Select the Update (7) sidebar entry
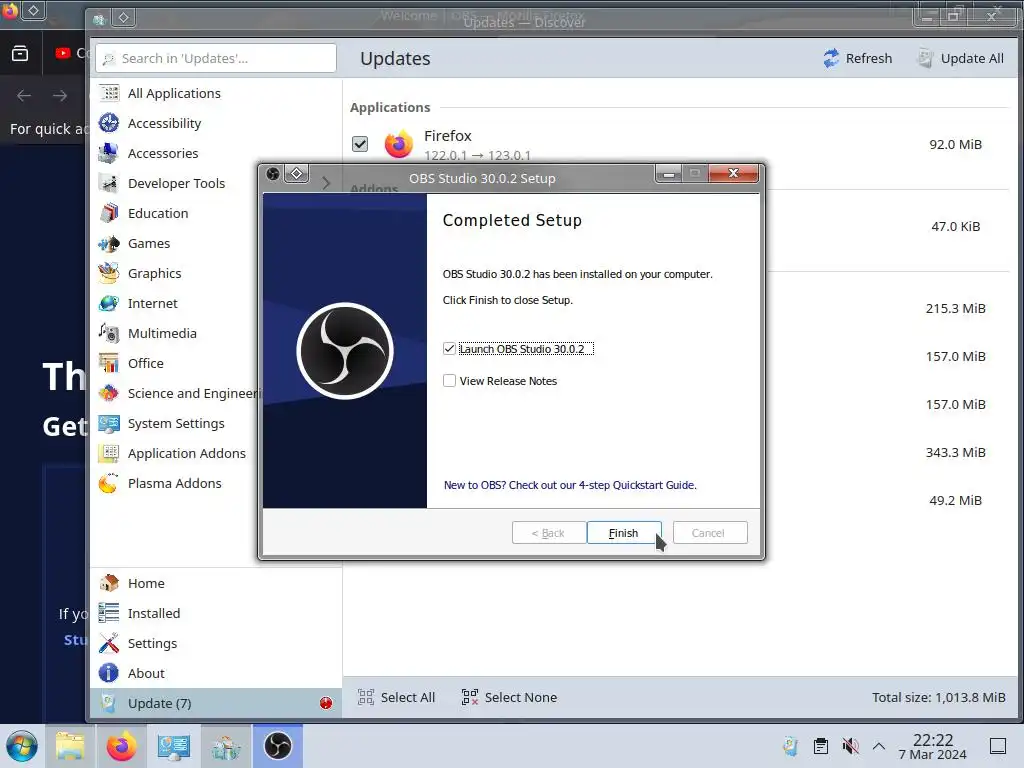 [x=216, y=703]
